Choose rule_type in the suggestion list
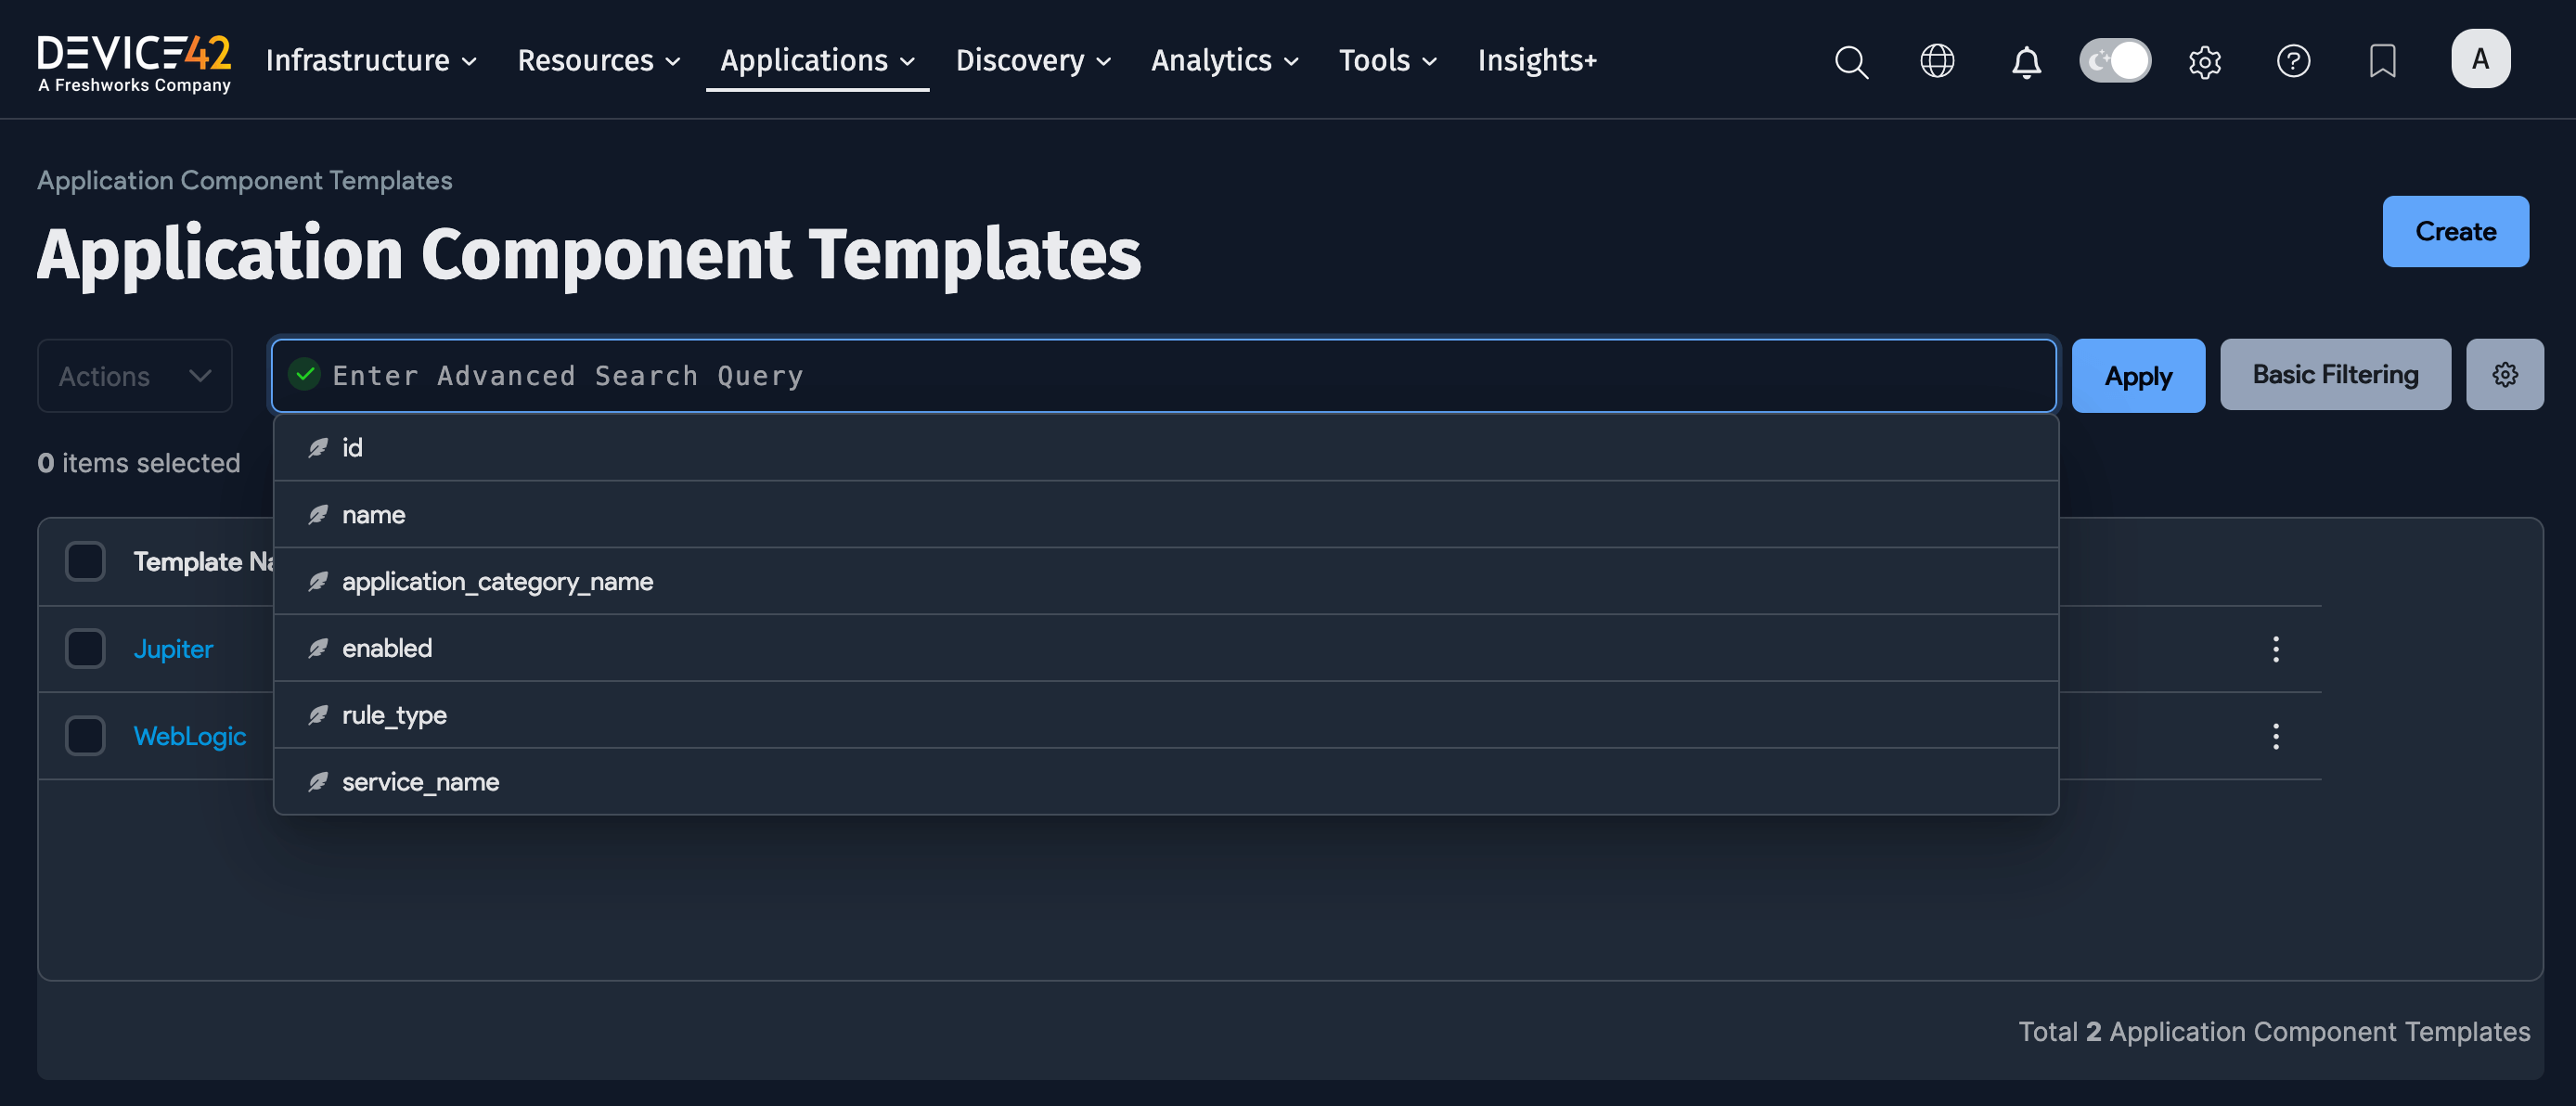Screen dimensions: 2576x1106 pos(394,715)
